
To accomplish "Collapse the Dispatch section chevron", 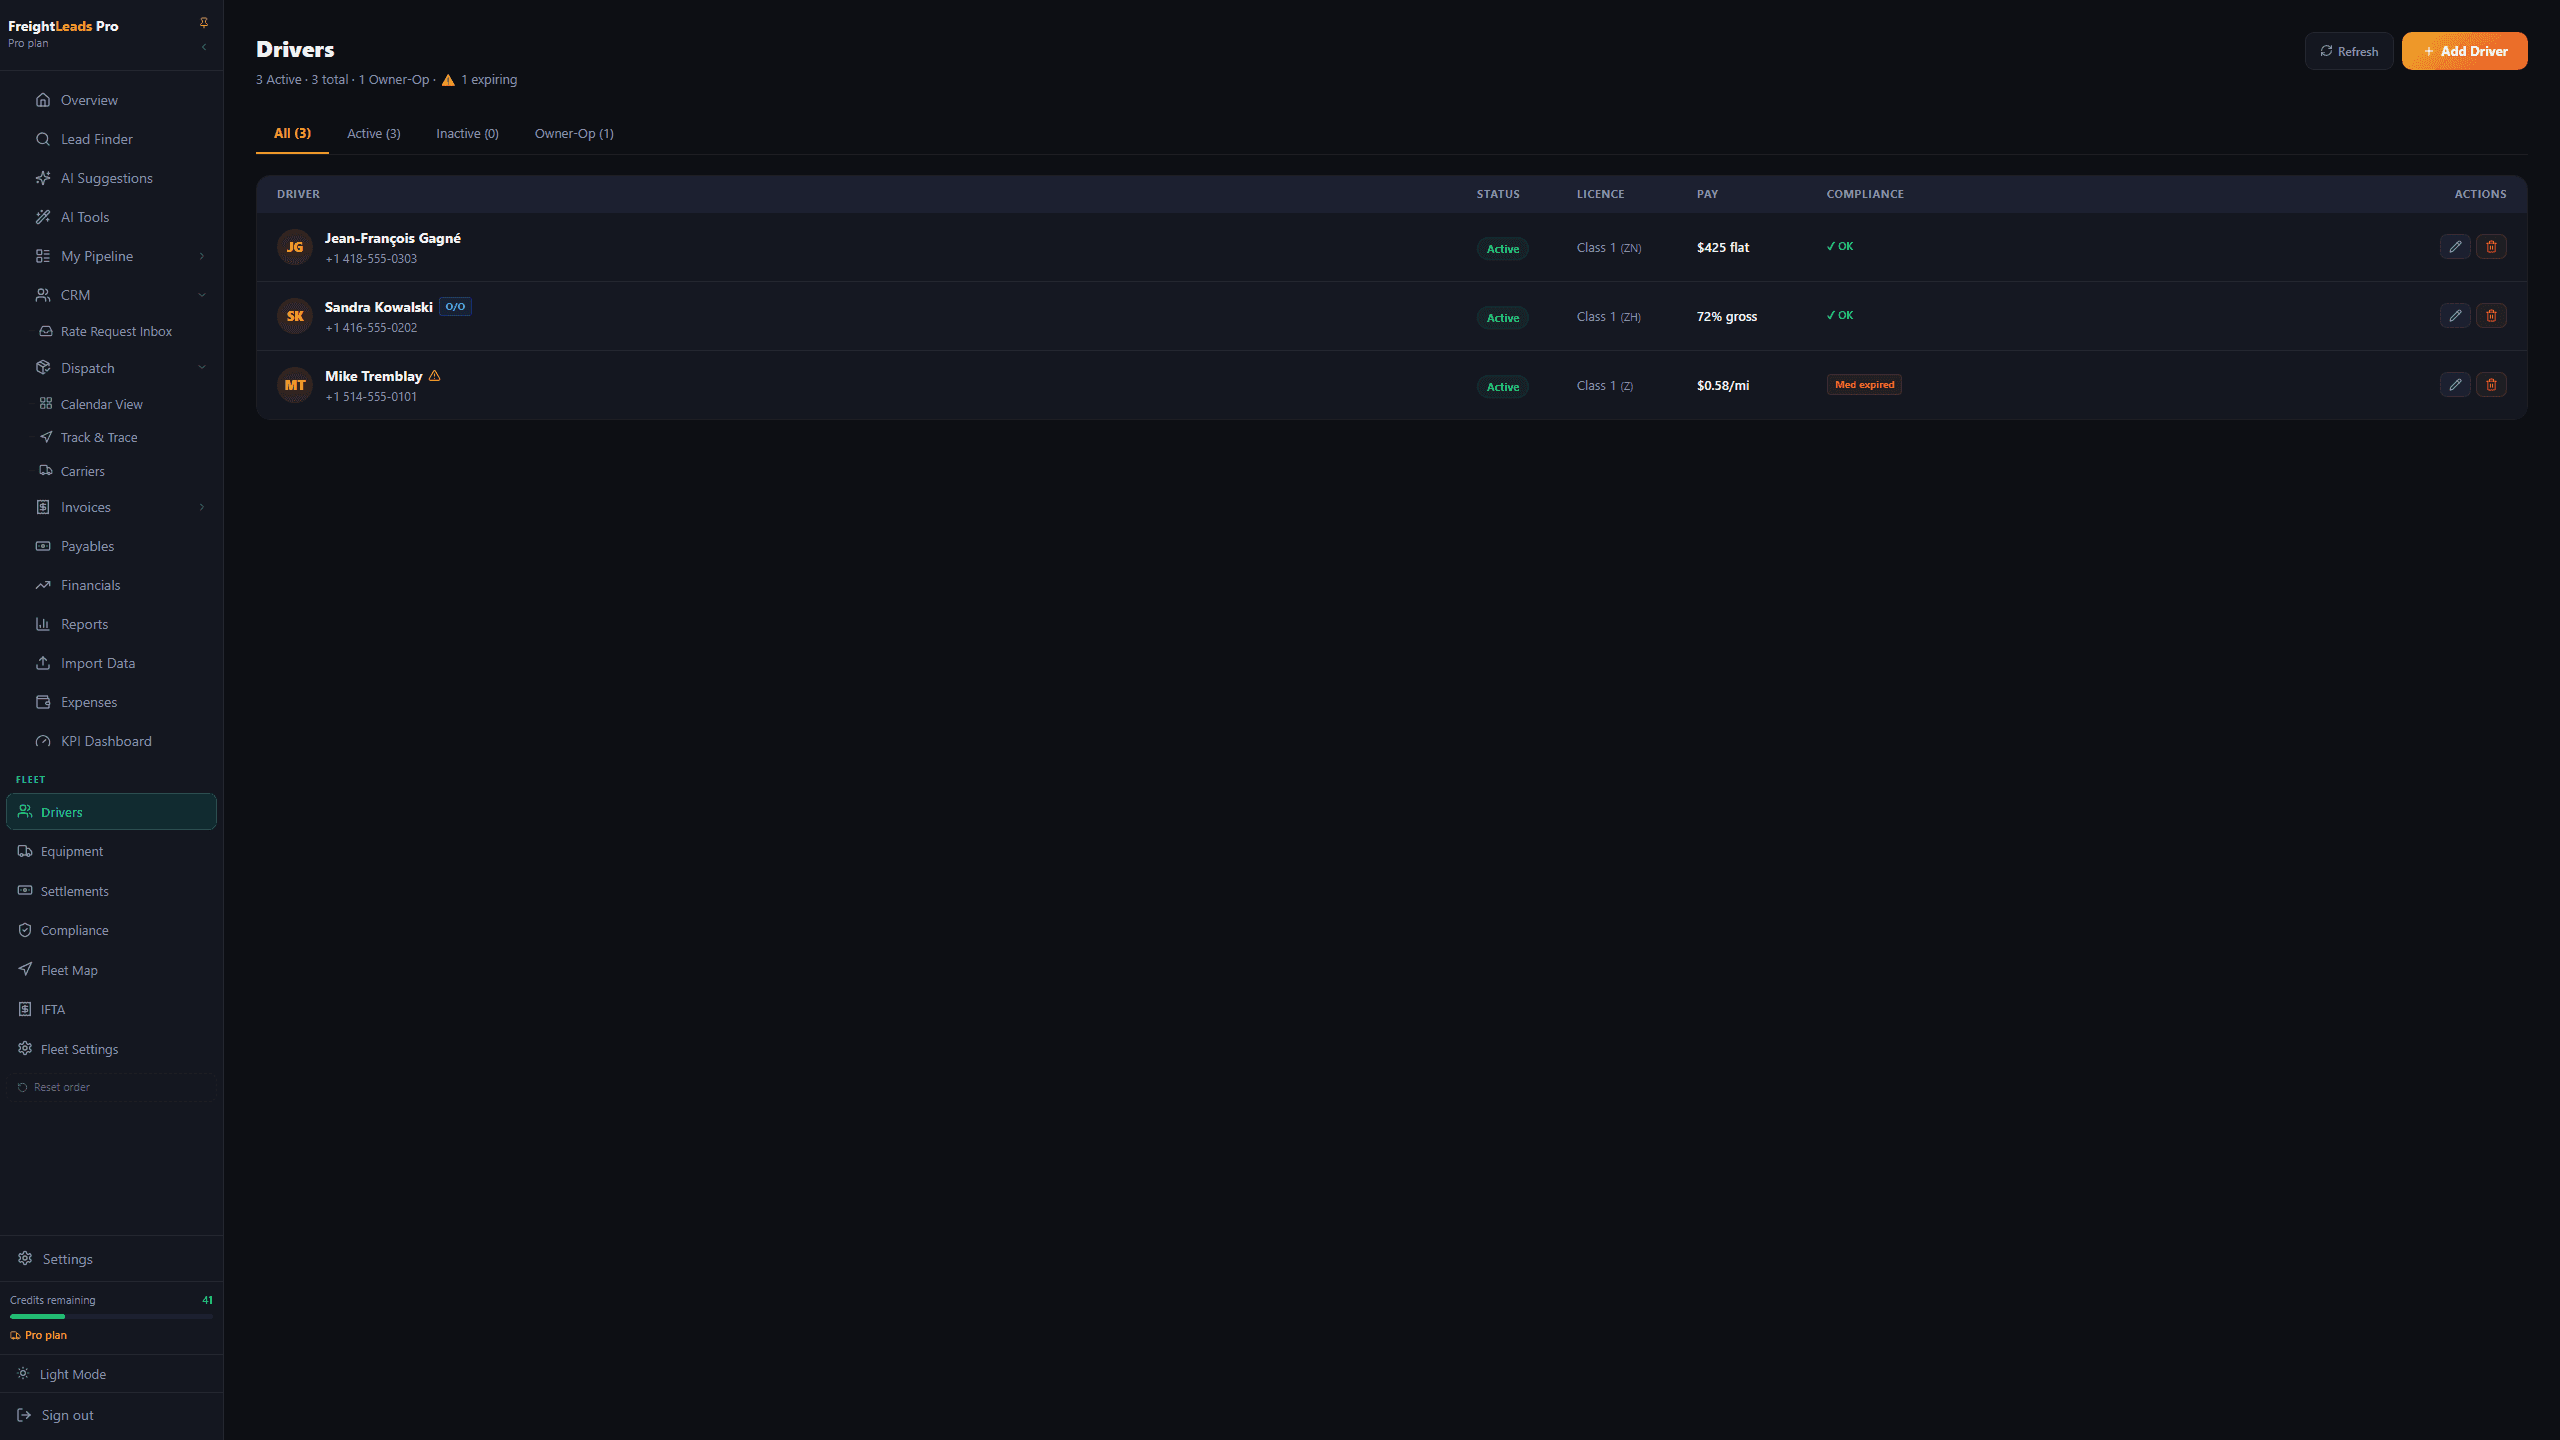I will pos(202,368).
